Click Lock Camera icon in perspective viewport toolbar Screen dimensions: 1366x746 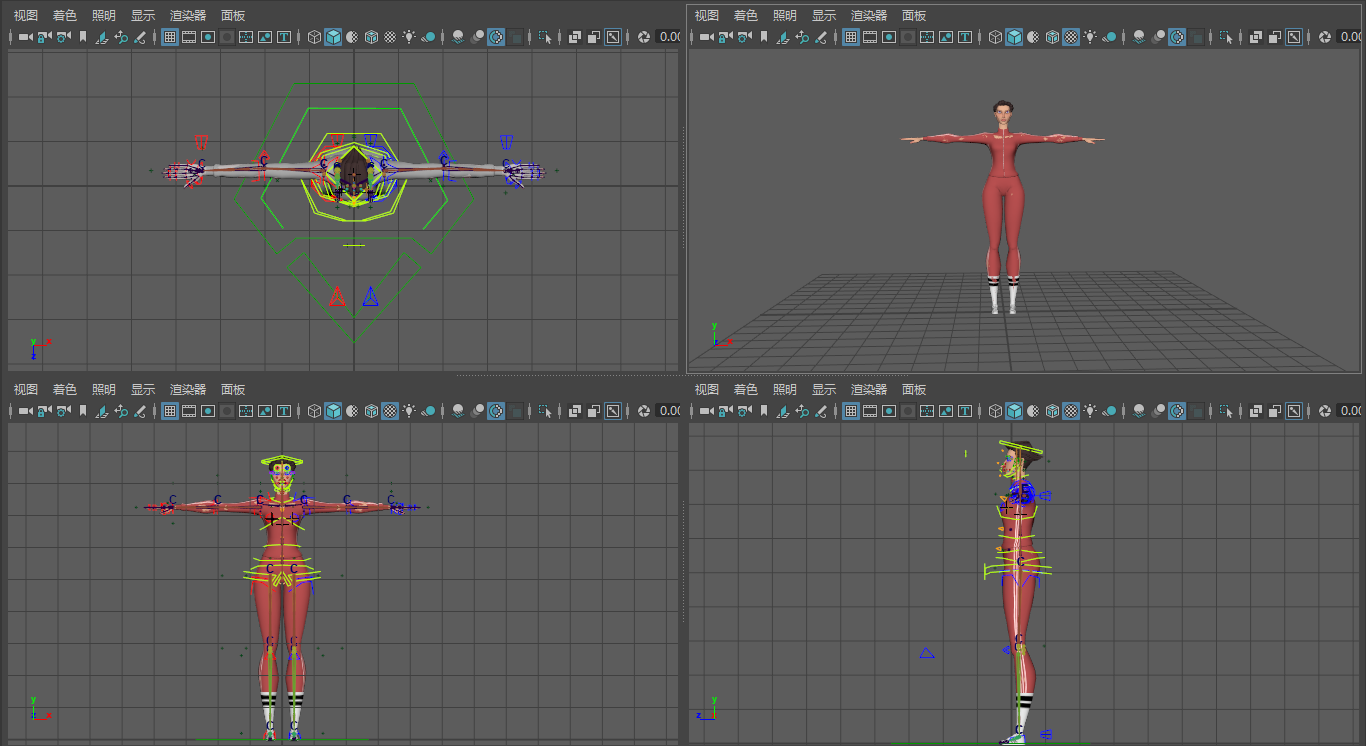point(725,37)
